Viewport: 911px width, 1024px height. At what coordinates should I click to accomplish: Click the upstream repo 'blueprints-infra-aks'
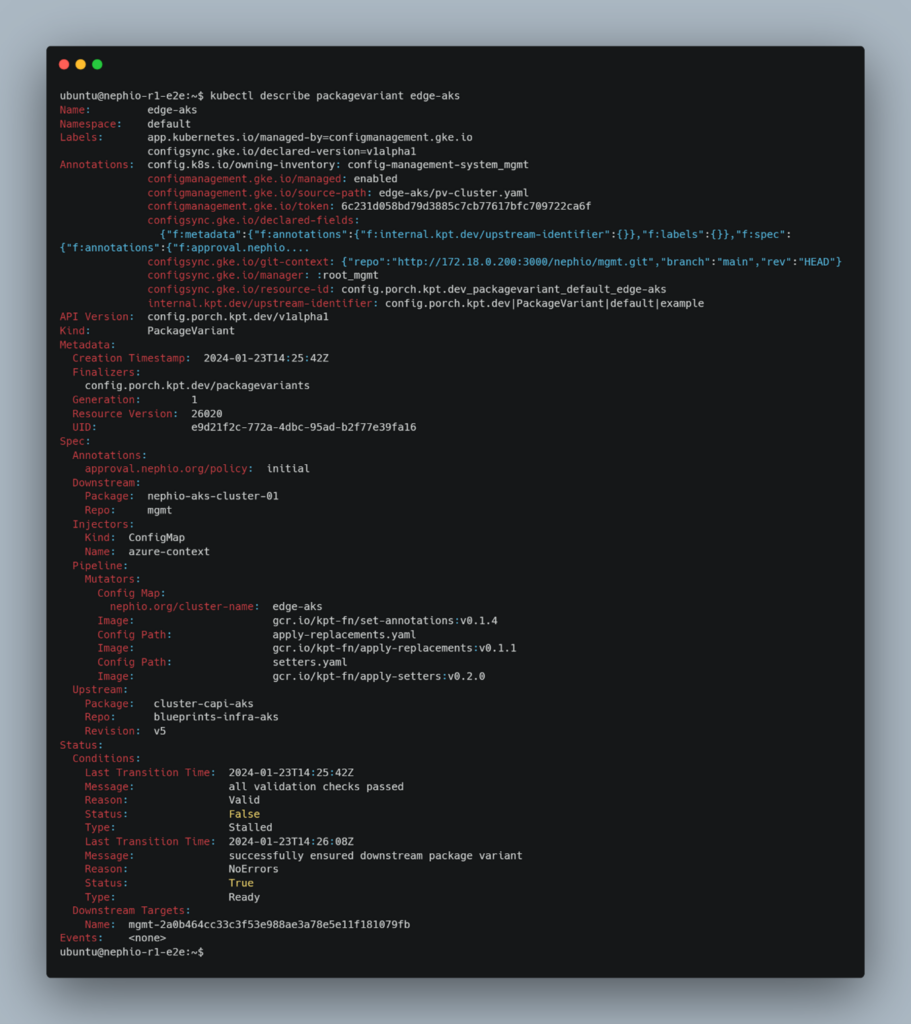click(216, 717)
